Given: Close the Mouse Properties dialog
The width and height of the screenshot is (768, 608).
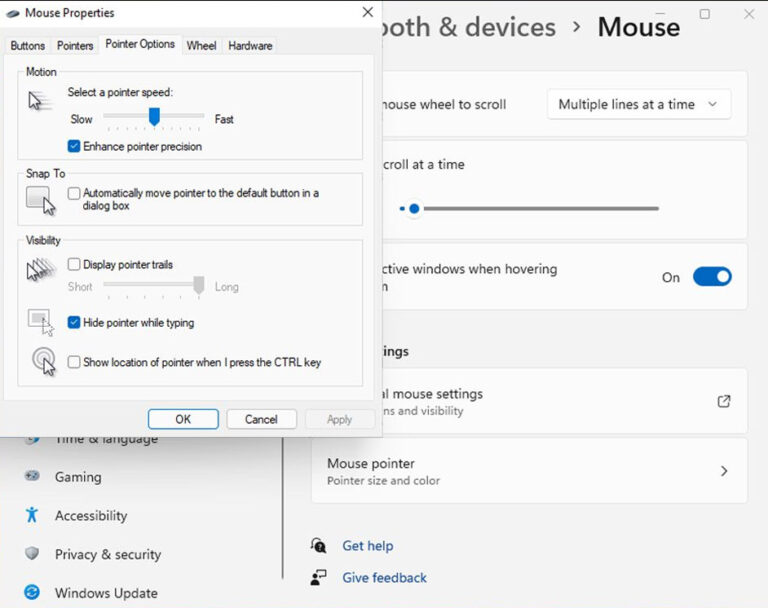Looking at the screenshot, I should [x=368, y=12].
